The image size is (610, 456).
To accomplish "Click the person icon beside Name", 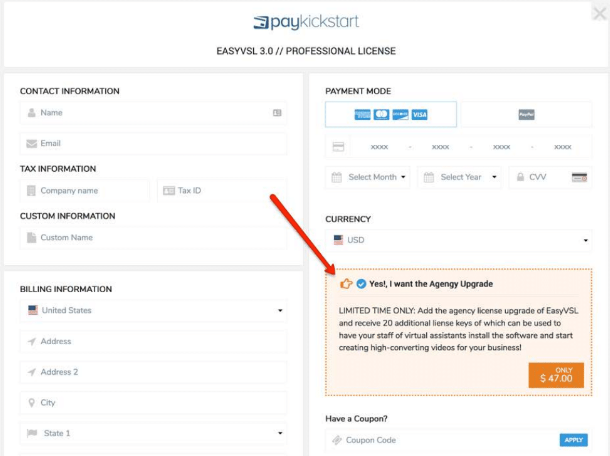I will point(32,113).
